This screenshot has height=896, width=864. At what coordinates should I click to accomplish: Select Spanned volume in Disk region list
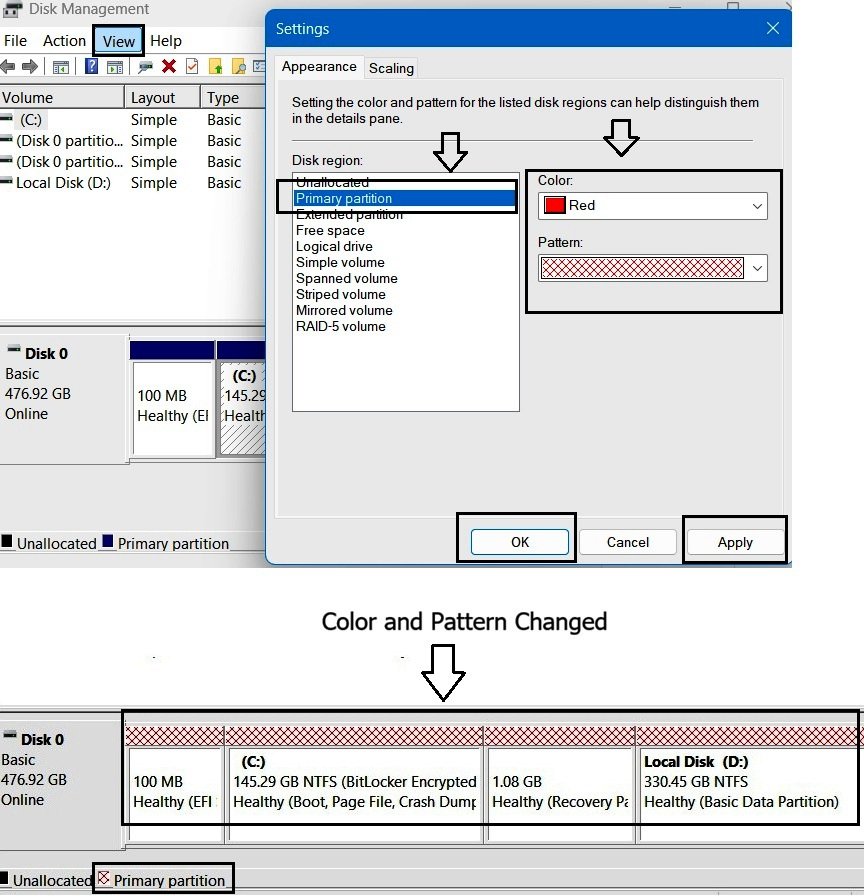(x=405, y=278)
